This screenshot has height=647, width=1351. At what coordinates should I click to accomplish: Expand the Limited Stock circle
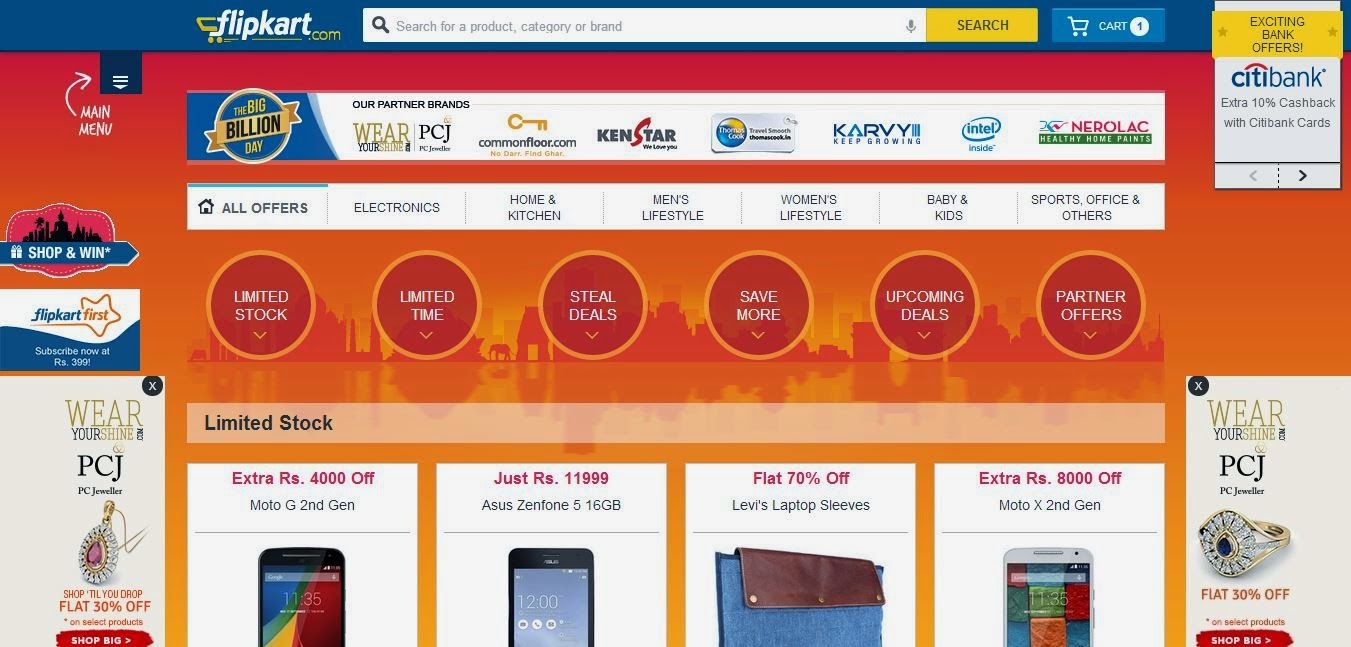(261, 305)
